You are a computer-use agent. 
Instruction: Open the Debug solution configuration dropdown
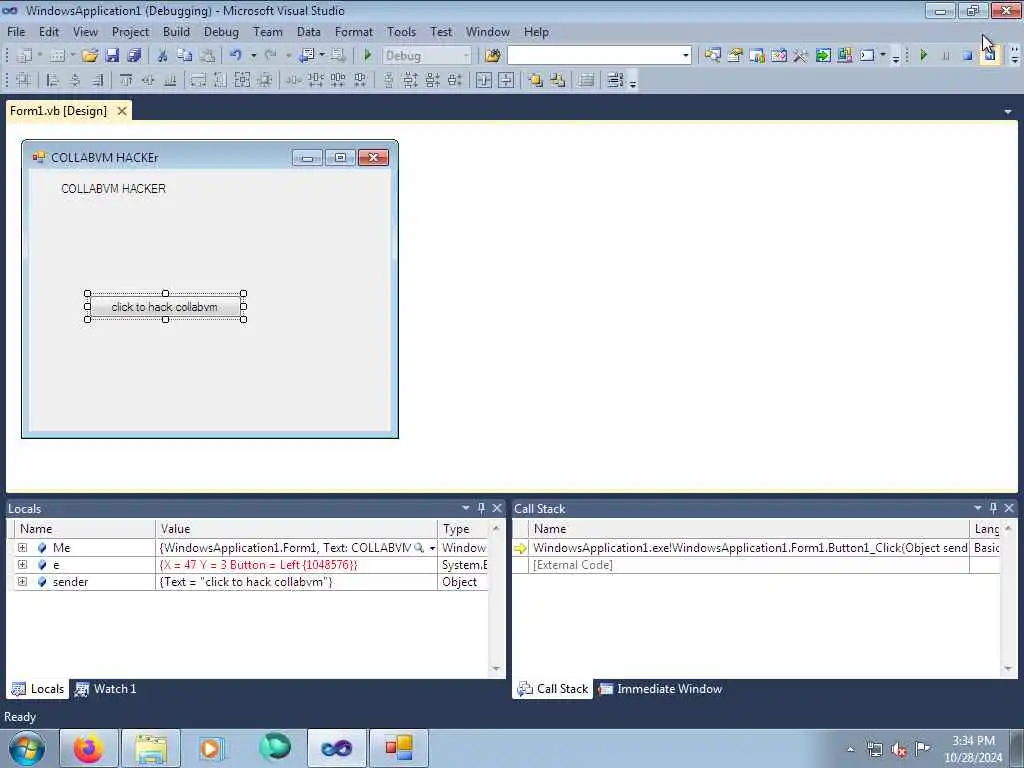[466, 56]
